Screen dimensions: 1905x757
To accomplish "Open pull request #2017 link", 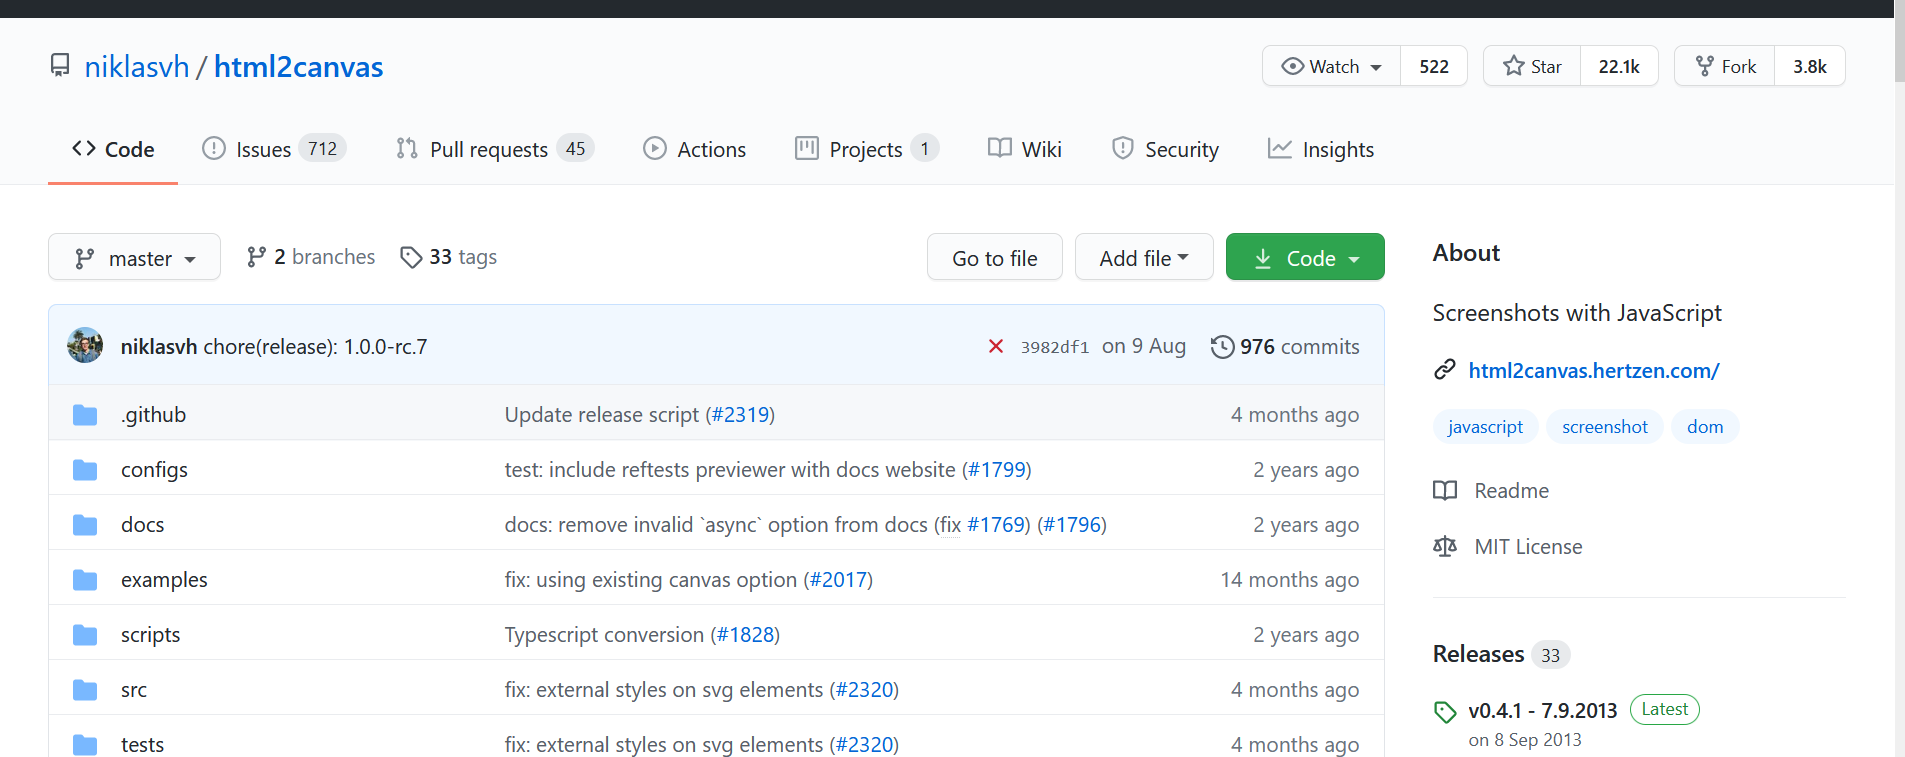I will click(838, 580).
